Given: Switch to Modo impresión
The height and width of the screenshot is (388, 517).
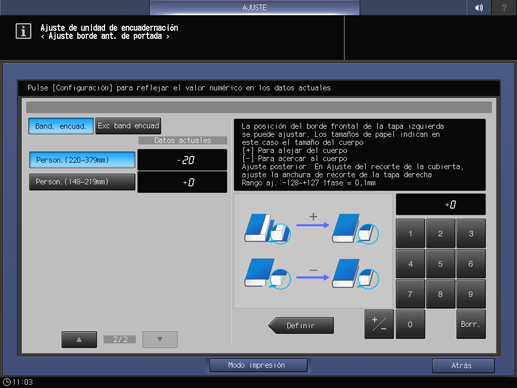Looking at the screenshot, I should [258, 365].
